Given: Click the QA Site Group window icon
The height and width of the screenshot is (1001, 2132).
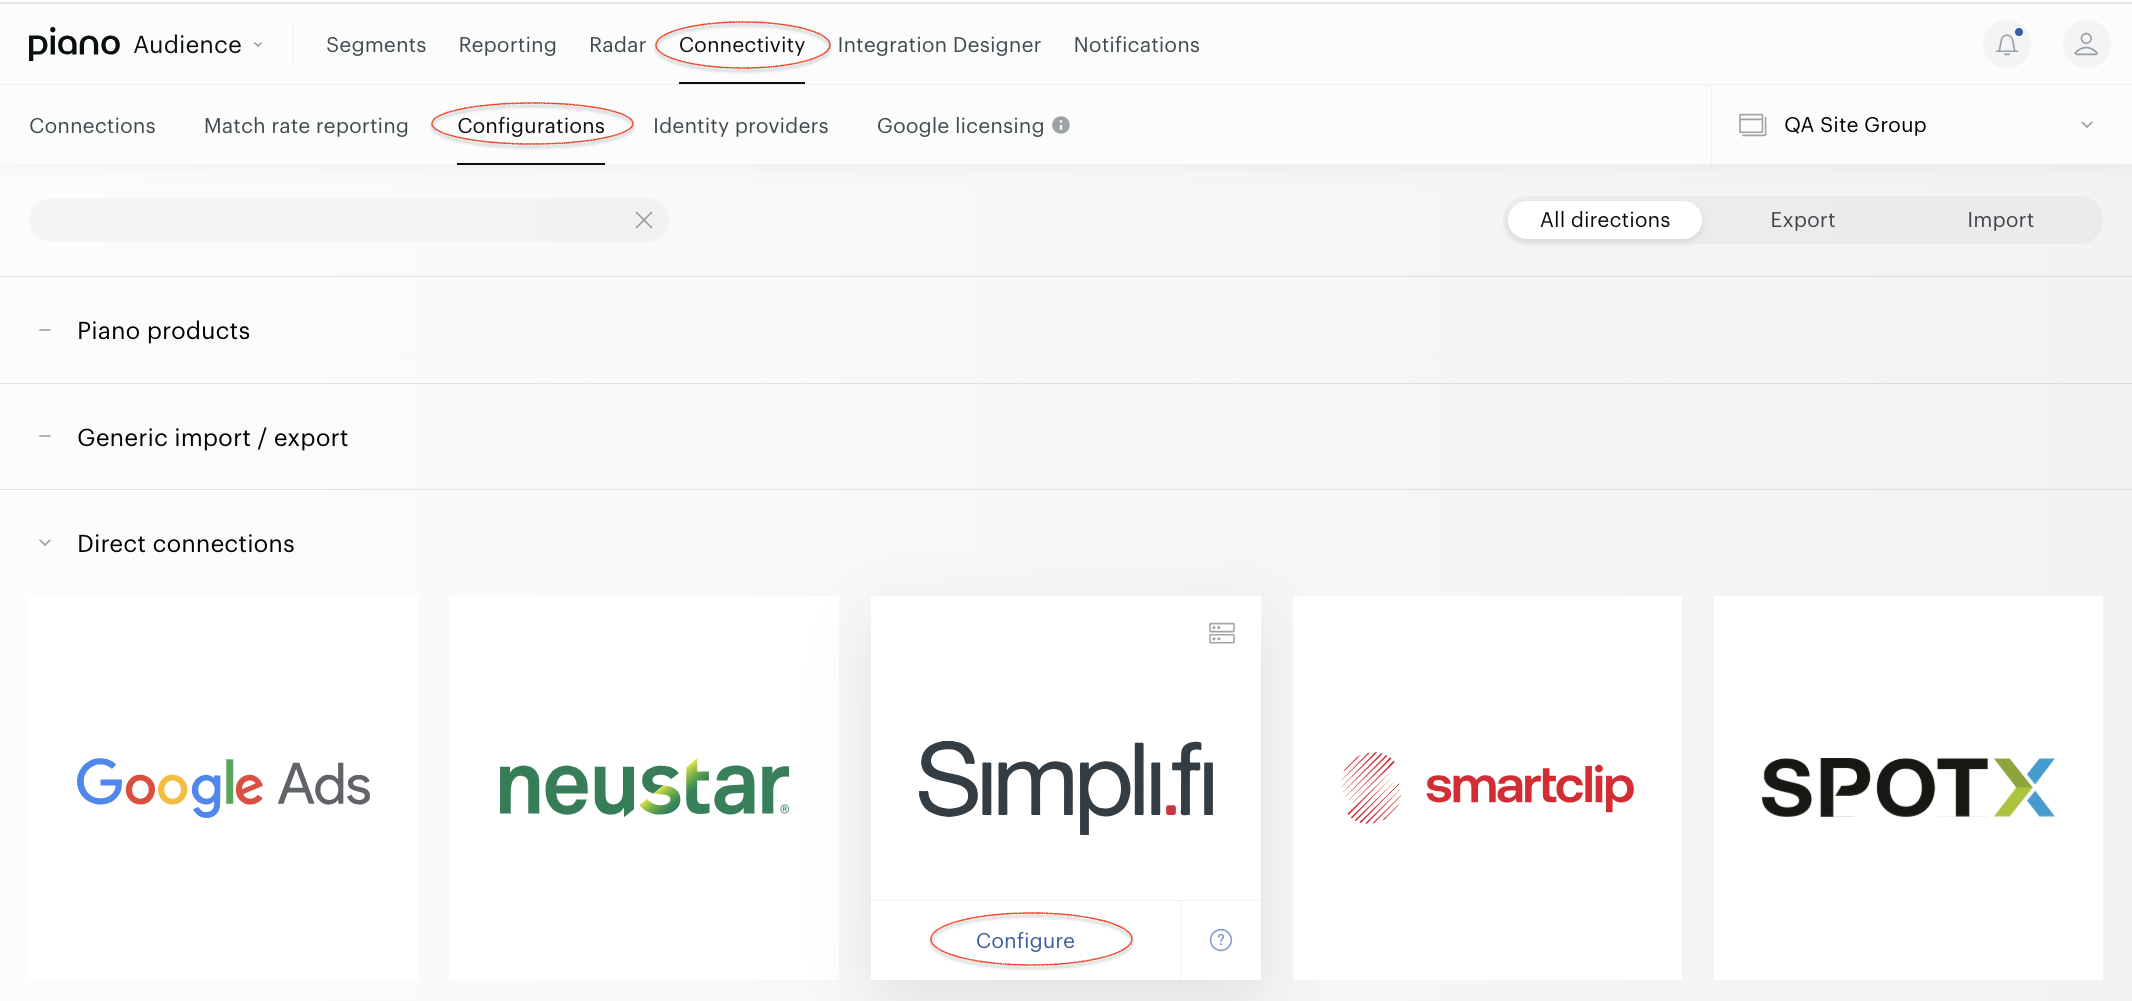Looking at the screenshot, I should 1752,125.
